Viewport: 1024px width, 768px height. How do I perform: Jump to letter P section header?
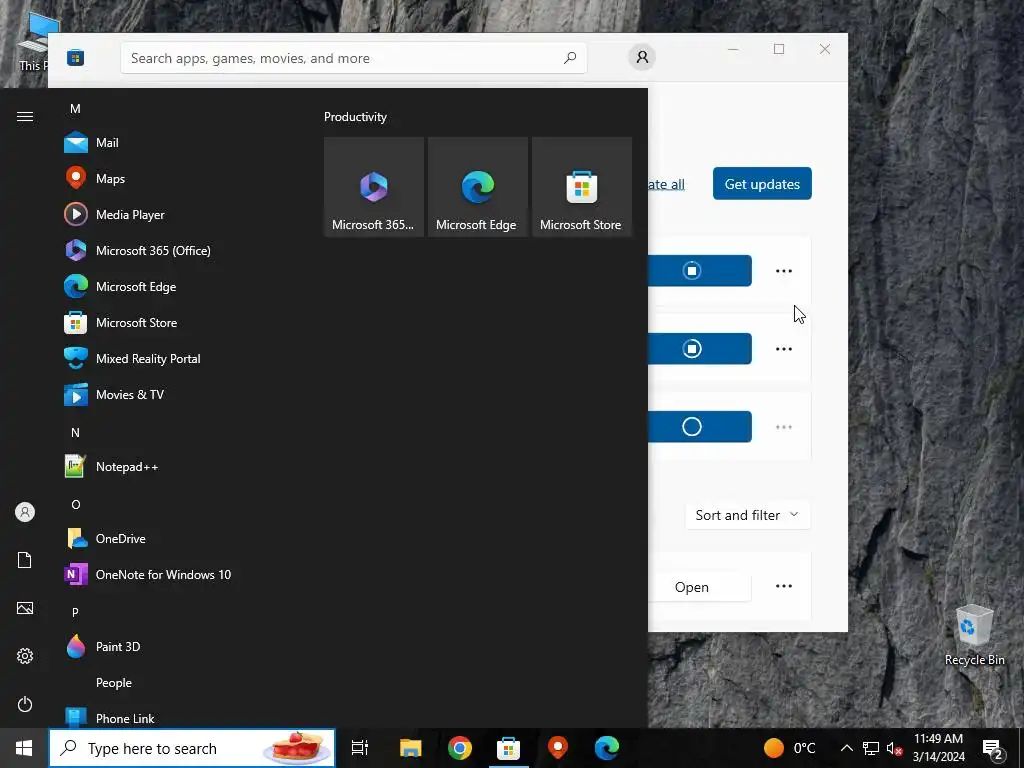[x=75, y=612]
